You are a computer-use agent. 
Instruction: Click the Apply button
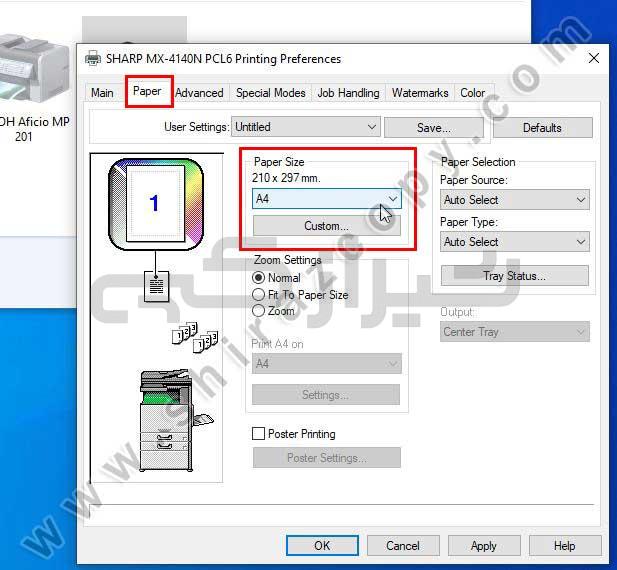pyautogui.click(x=484, y=546)
